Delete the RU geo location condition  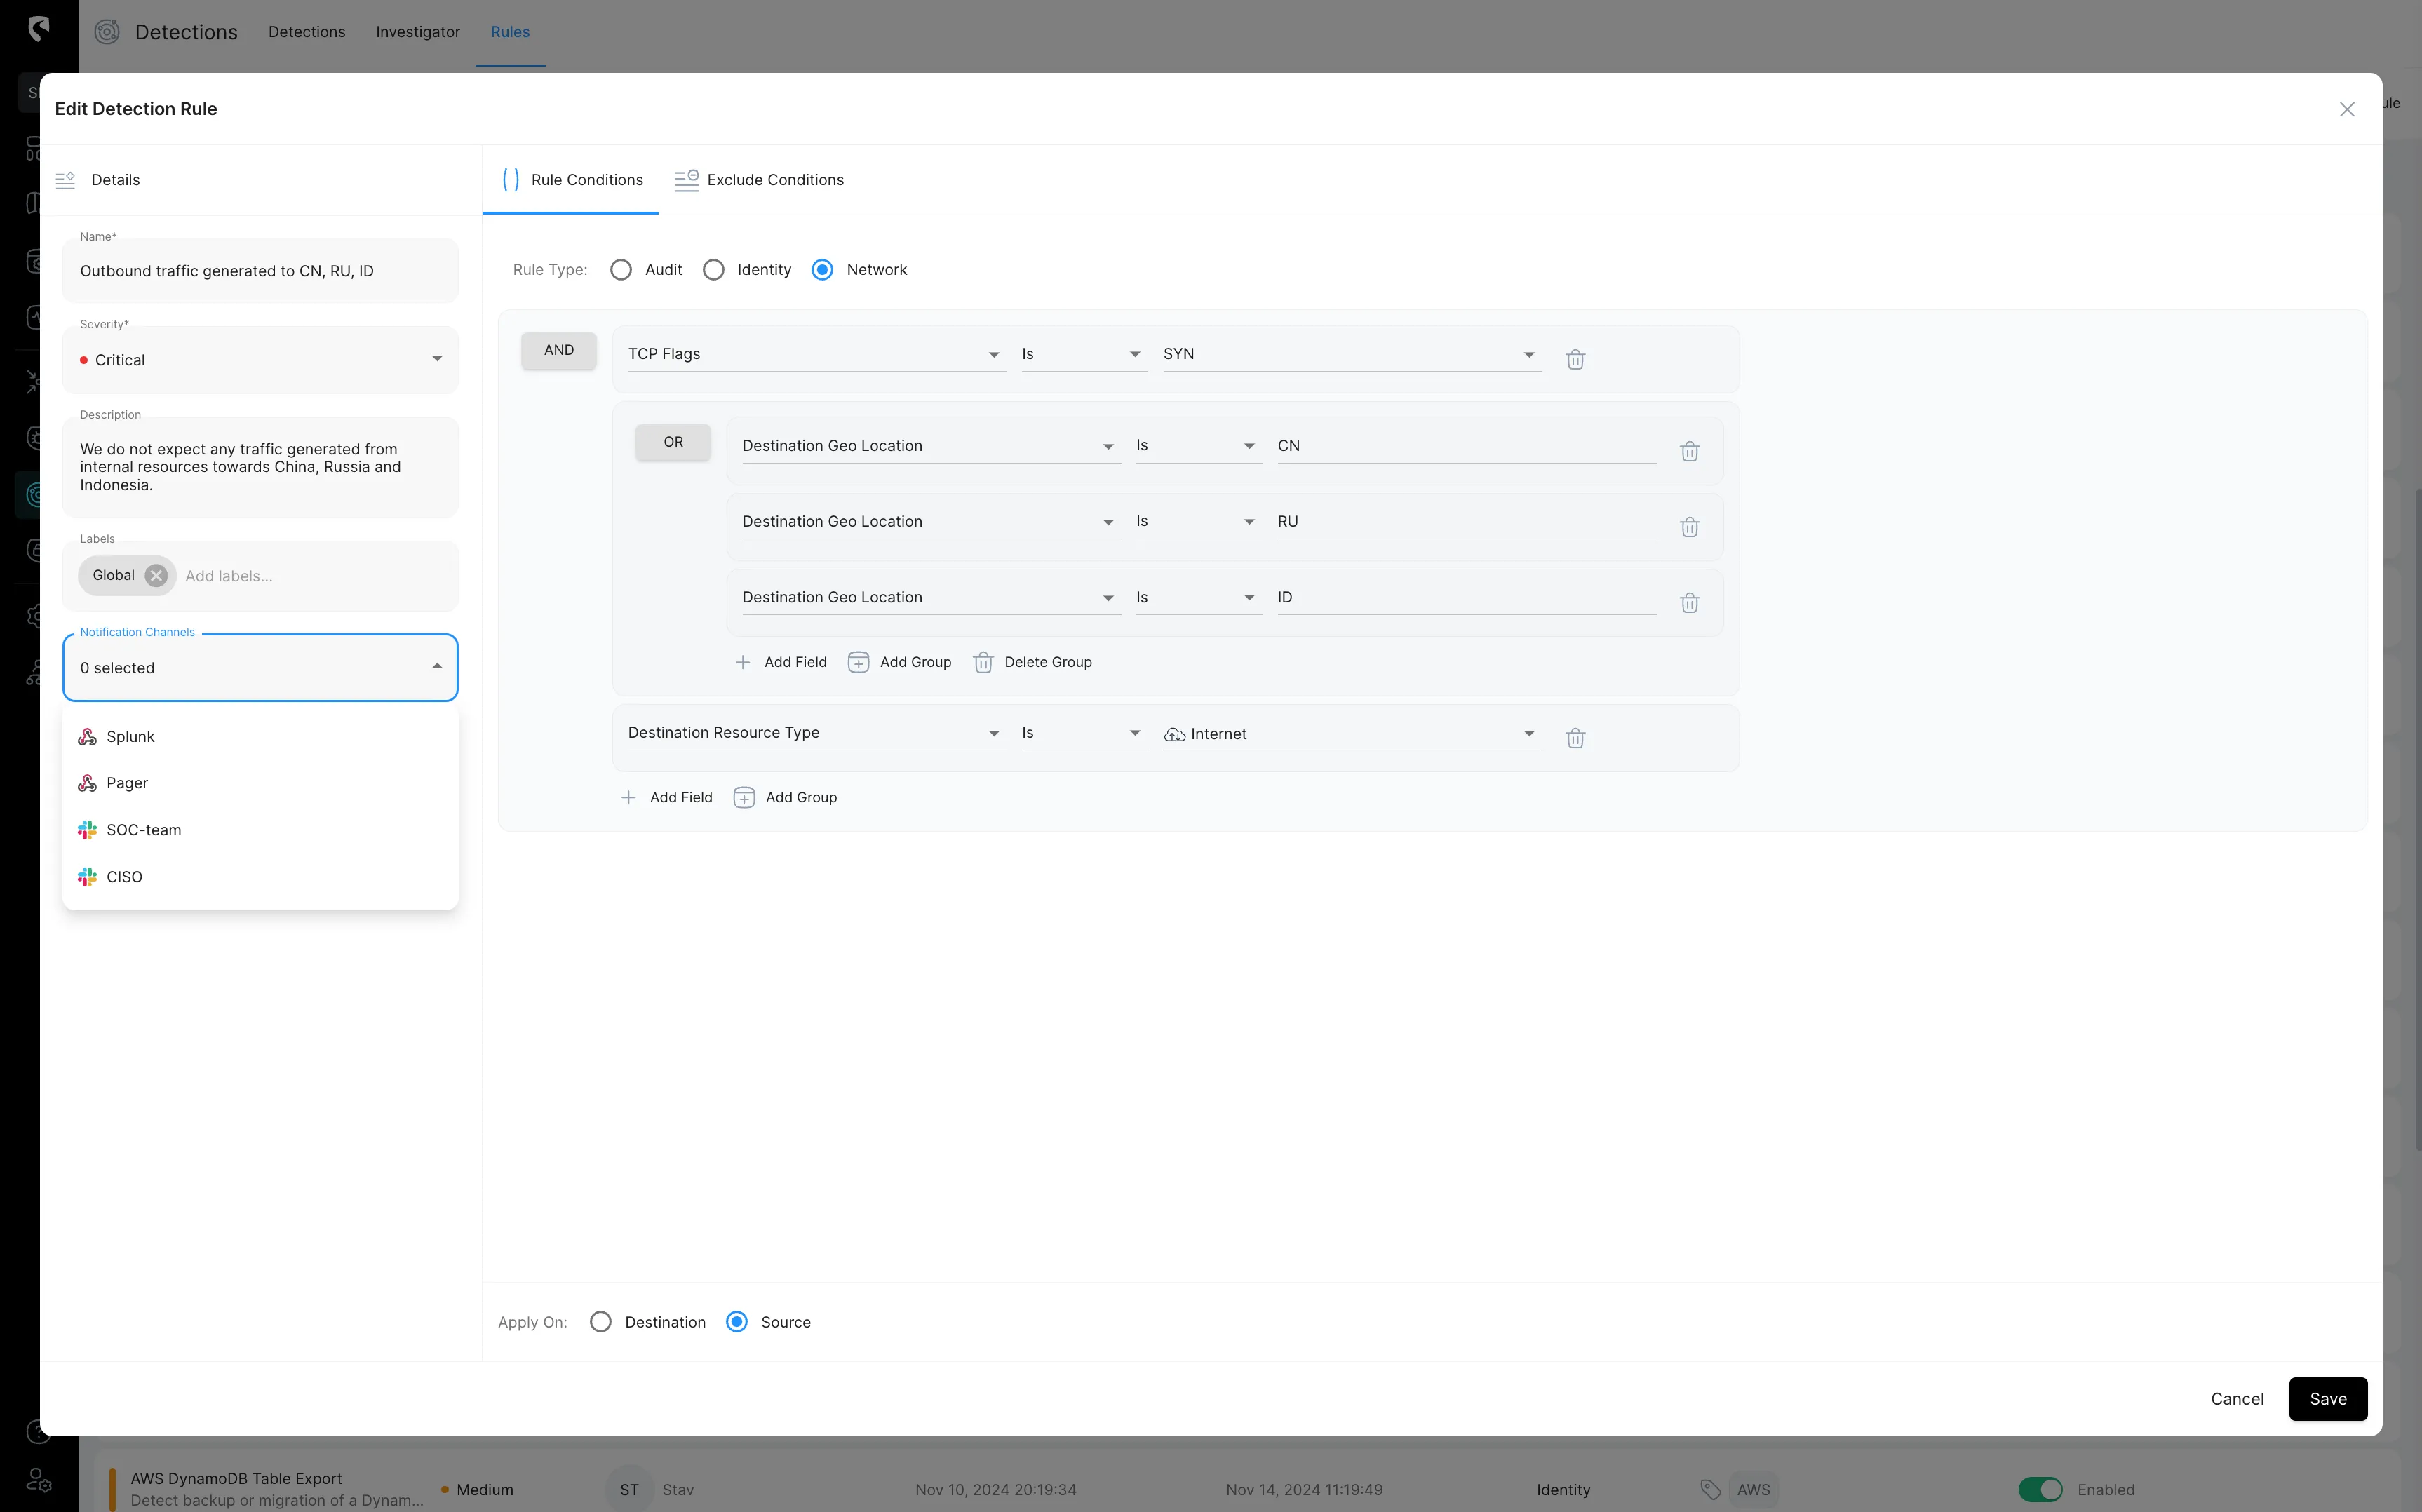[x=1689, y=527]
